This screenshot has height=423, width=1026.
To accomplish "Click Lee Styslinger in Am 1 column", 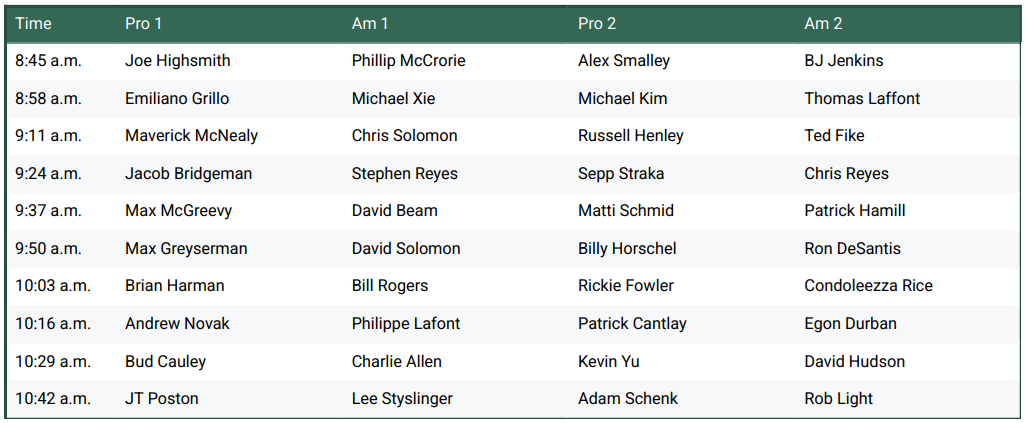I will coord(402,399).
